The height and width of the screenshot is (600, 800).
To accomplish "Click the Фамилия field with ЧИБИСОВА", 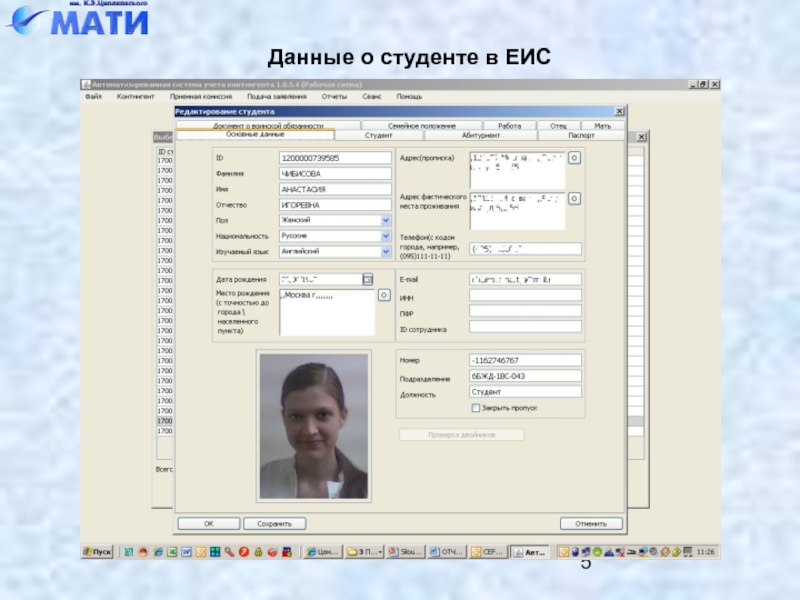I will coord(335,173).
